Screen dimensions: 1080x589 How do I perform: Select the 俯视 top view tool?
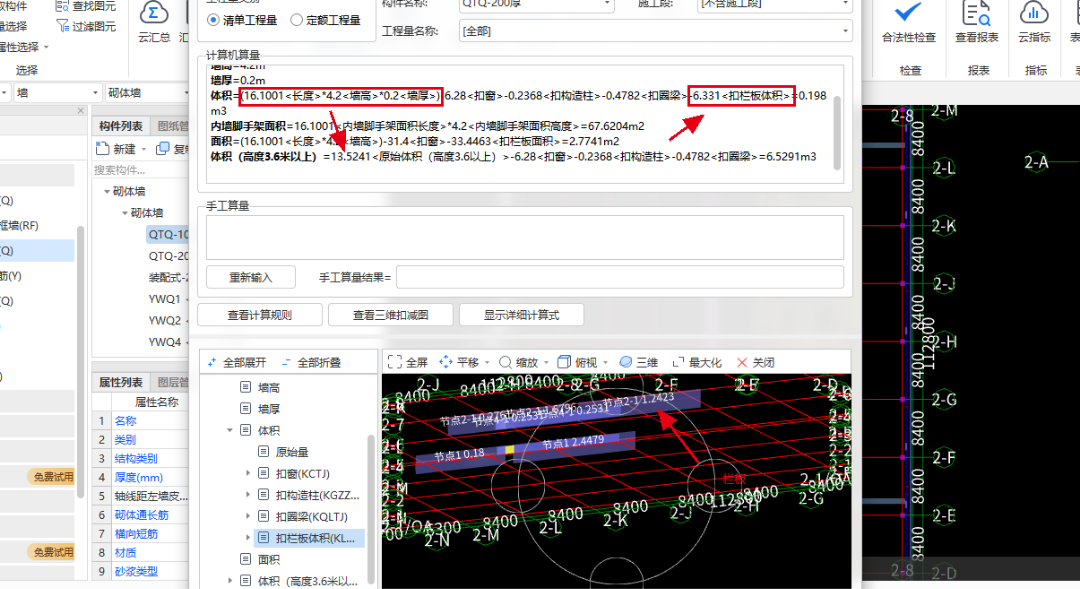(577, 362)
